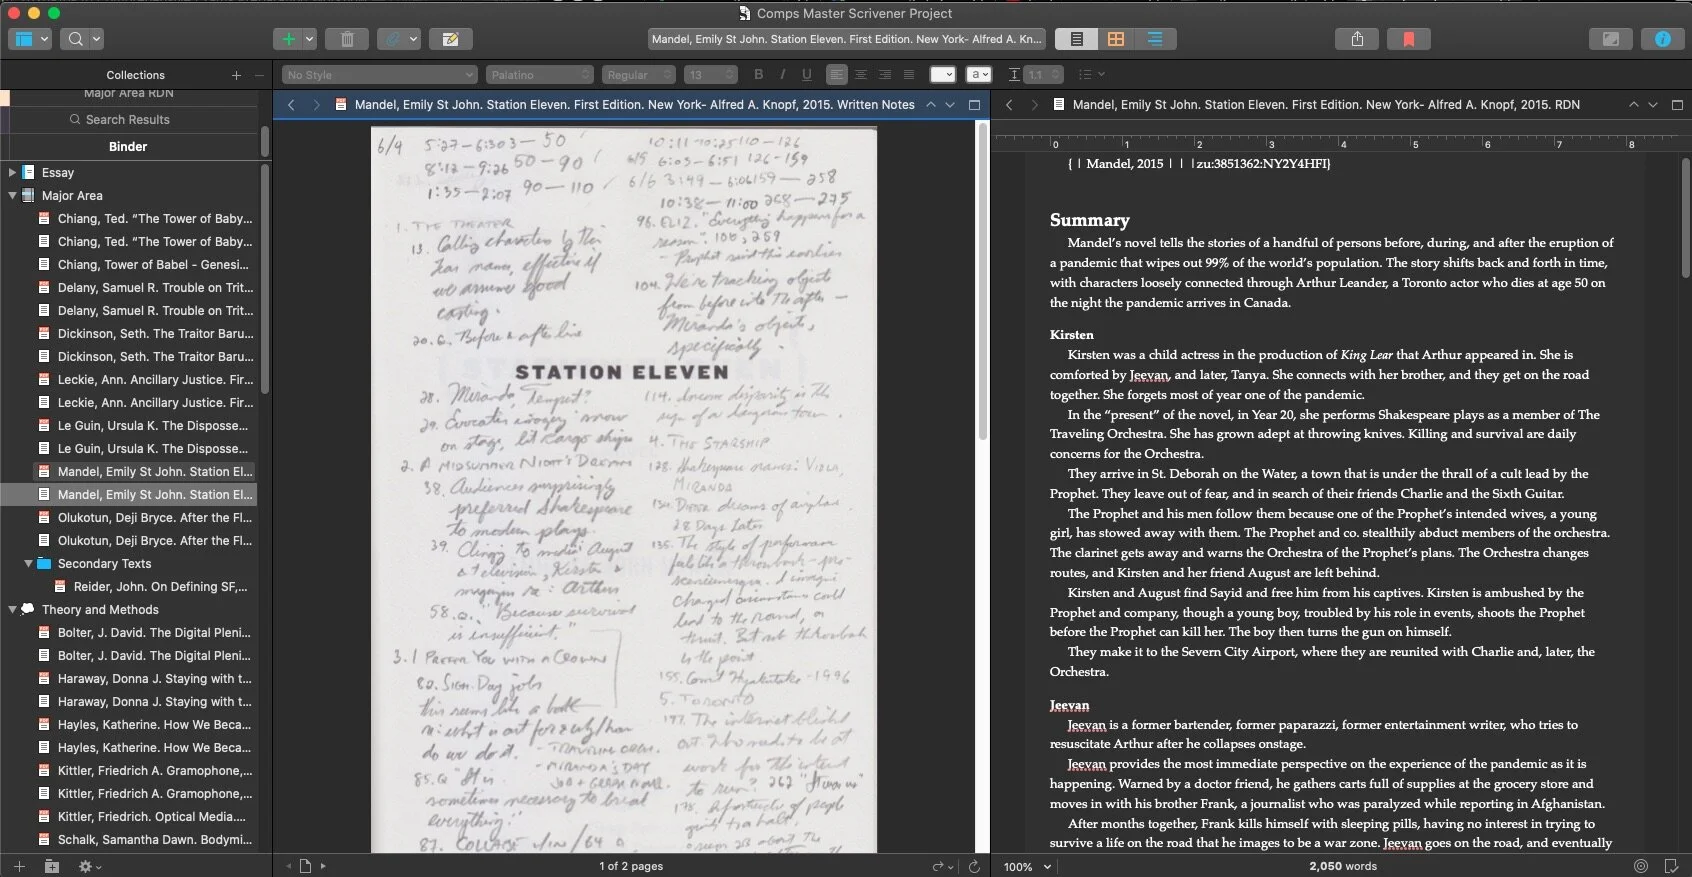Image resolution: width=1692 pixels, height=877 pixels.
Task: Open line spacing control in format bar
Action: tap(1035, 75)
